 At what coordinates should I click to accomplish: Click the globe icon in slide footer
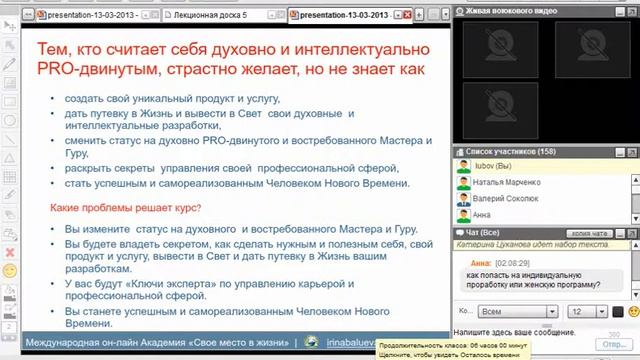311,342
